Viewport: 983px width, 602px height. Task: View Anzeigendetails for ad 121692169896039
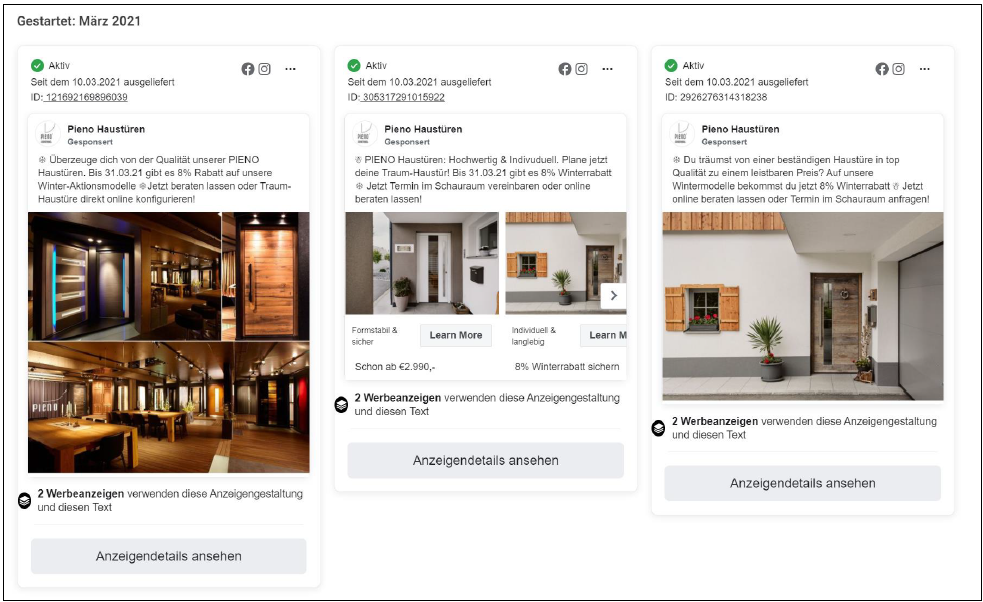click(x=169, y=556)
